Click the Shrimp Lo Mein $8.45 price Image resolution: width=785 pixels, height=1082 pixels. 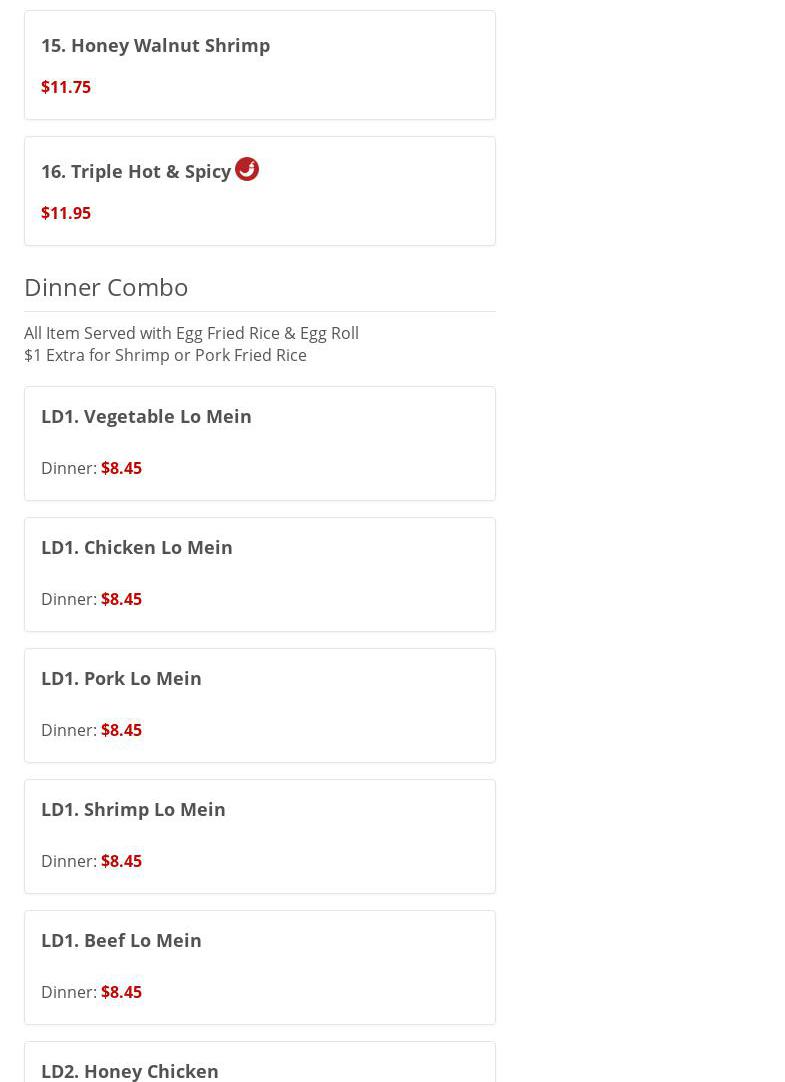pyautogui.click(x=121, y=861)
